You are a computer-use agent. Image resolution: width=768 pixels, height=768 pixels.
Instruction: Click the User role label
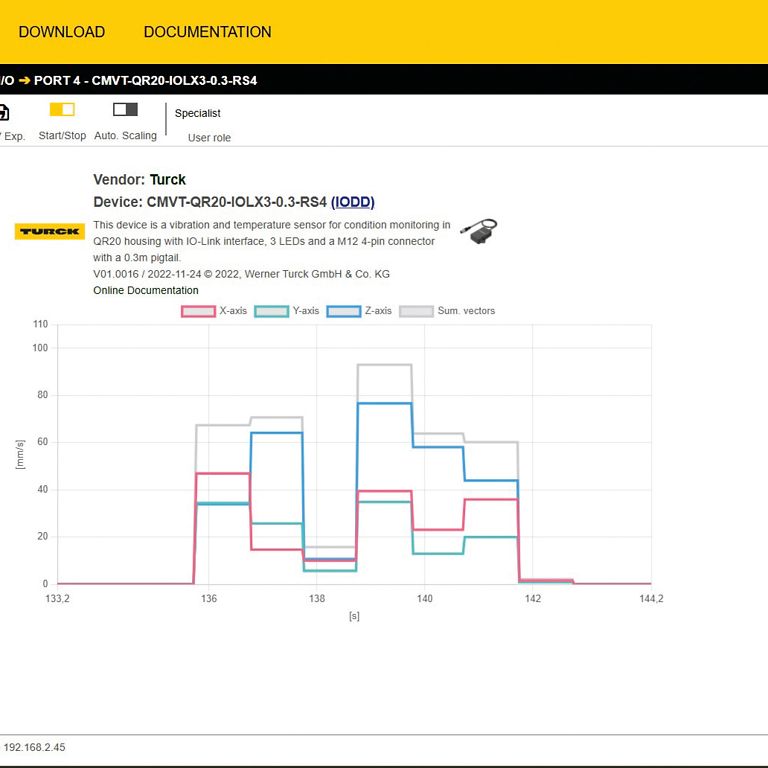209,138
